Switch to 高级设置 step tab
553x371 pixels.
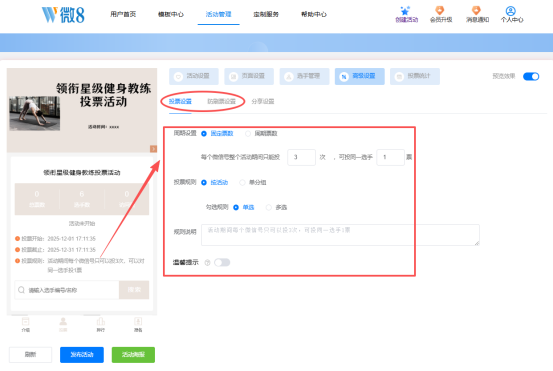coord(360,76)
